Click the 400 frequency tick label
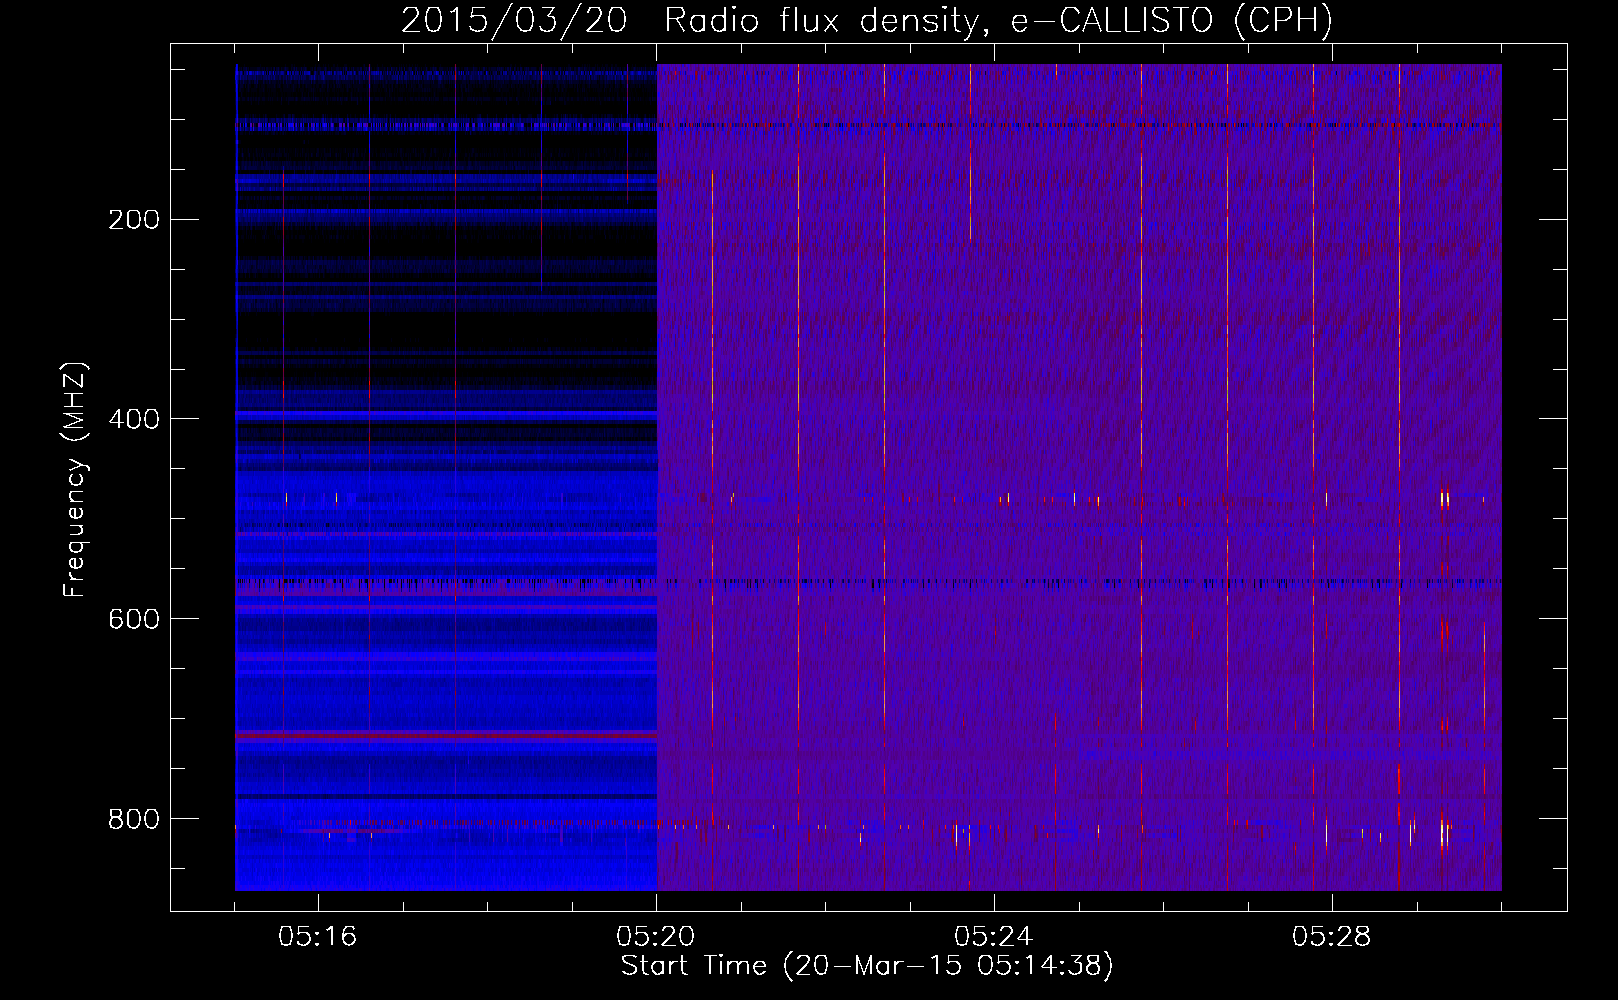Viewport: 1618px width, 1000px height. click(134, 420)
